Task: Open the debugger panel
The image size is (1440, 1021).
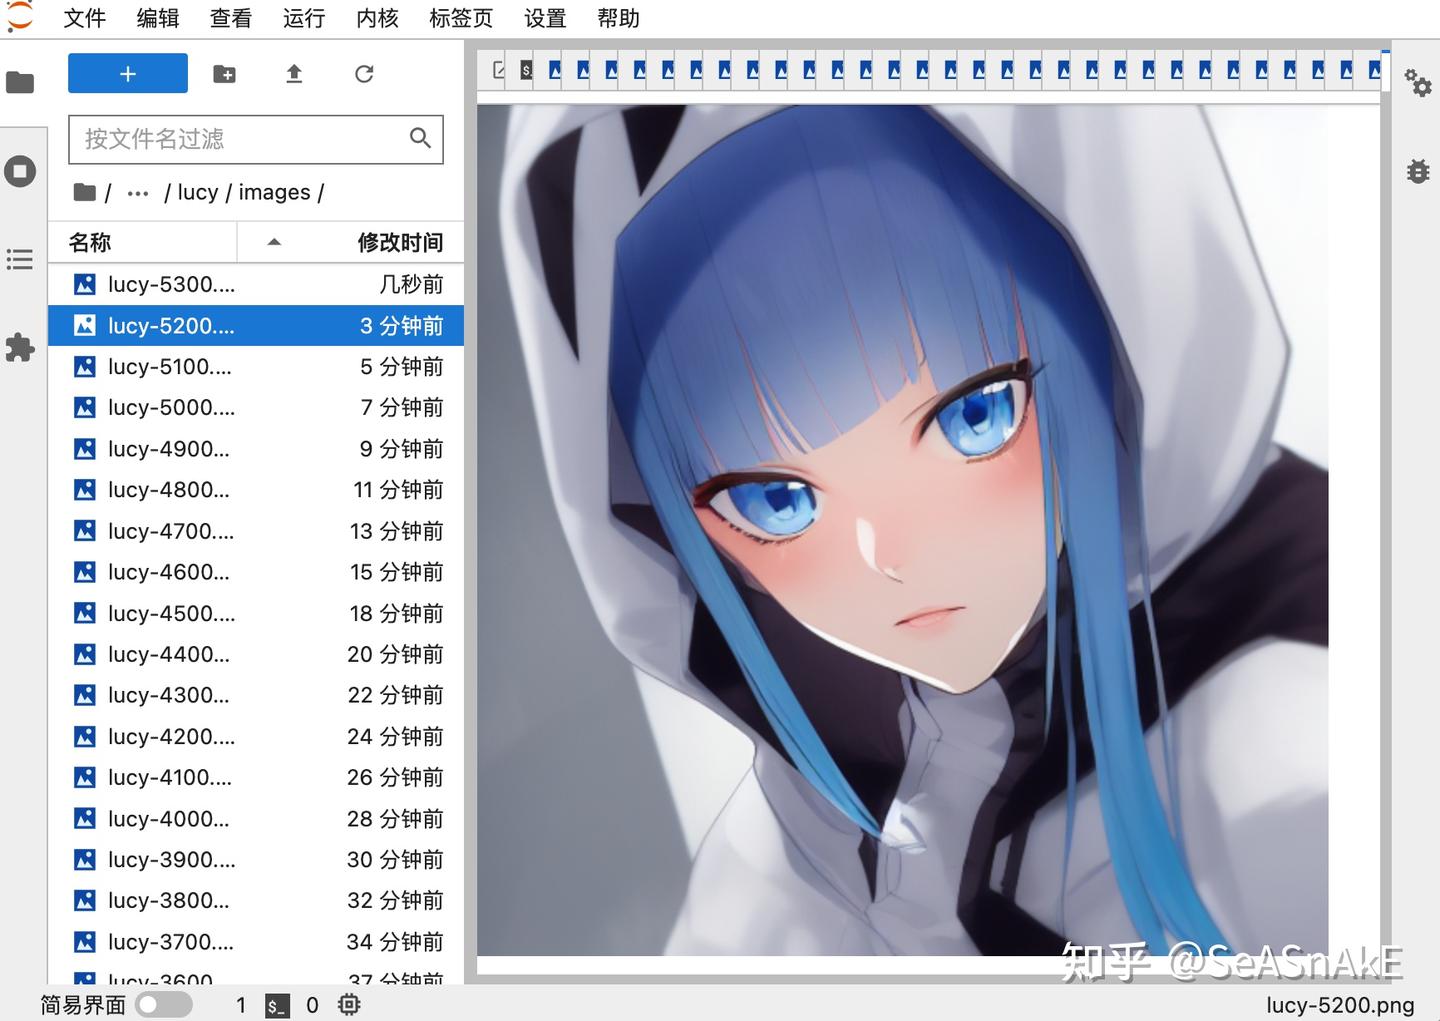Action: [1417, 171]
